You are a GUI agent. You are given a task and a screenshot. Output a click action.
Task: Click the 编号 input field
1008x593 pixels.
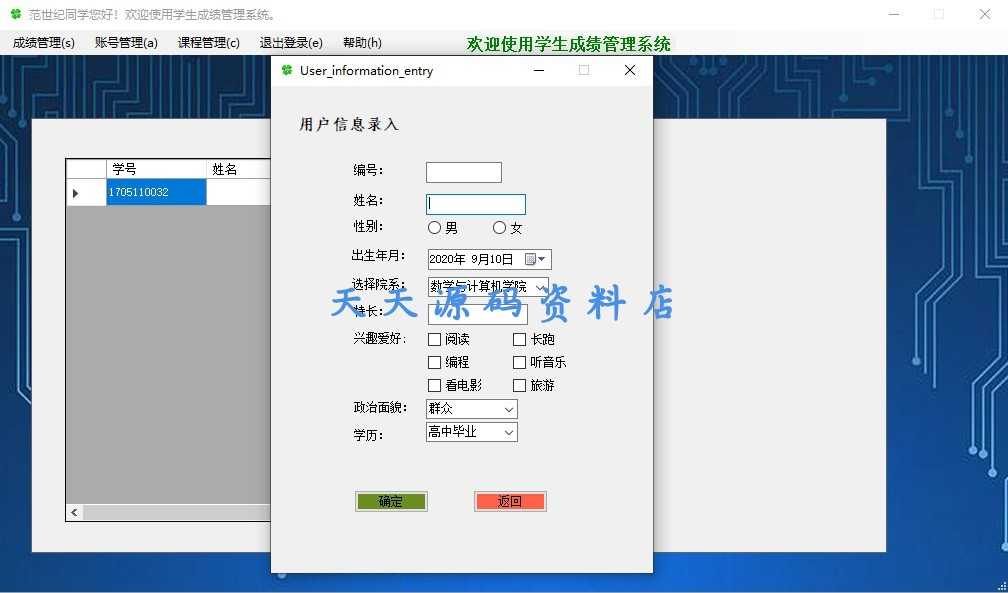pyautogui.click(x=464, y=172)
